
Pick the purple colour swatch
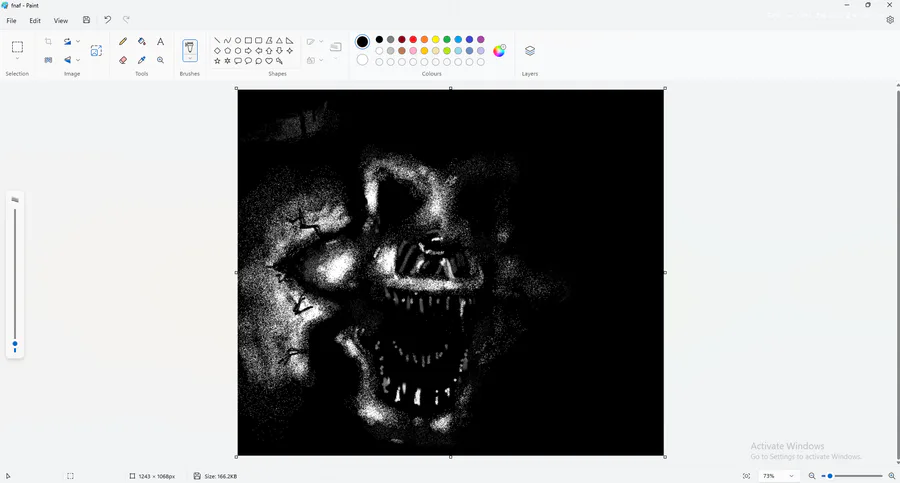click(x=480, y=40)
